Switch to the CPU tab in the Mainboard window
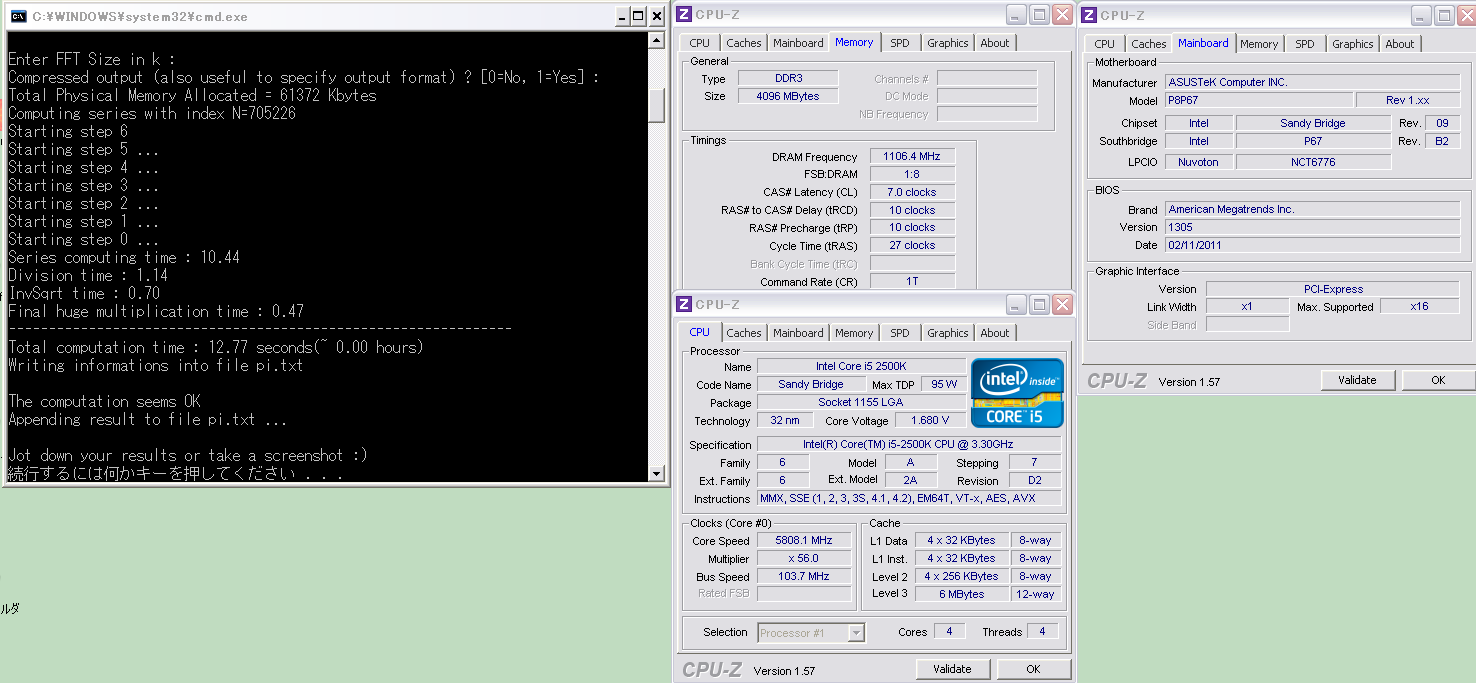The image size is (1476, 683). point(1105,44)
